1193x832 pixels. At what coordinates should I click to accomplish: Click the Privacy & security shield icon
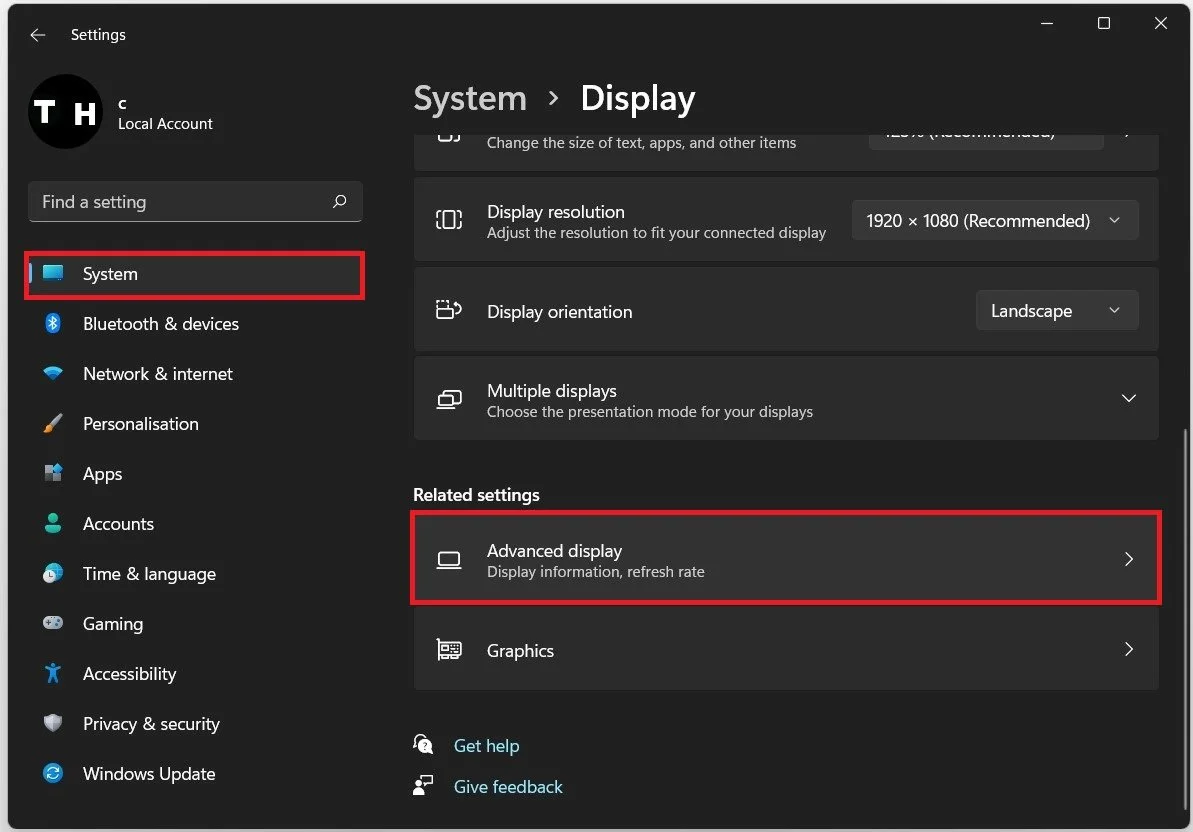(52, 723)
